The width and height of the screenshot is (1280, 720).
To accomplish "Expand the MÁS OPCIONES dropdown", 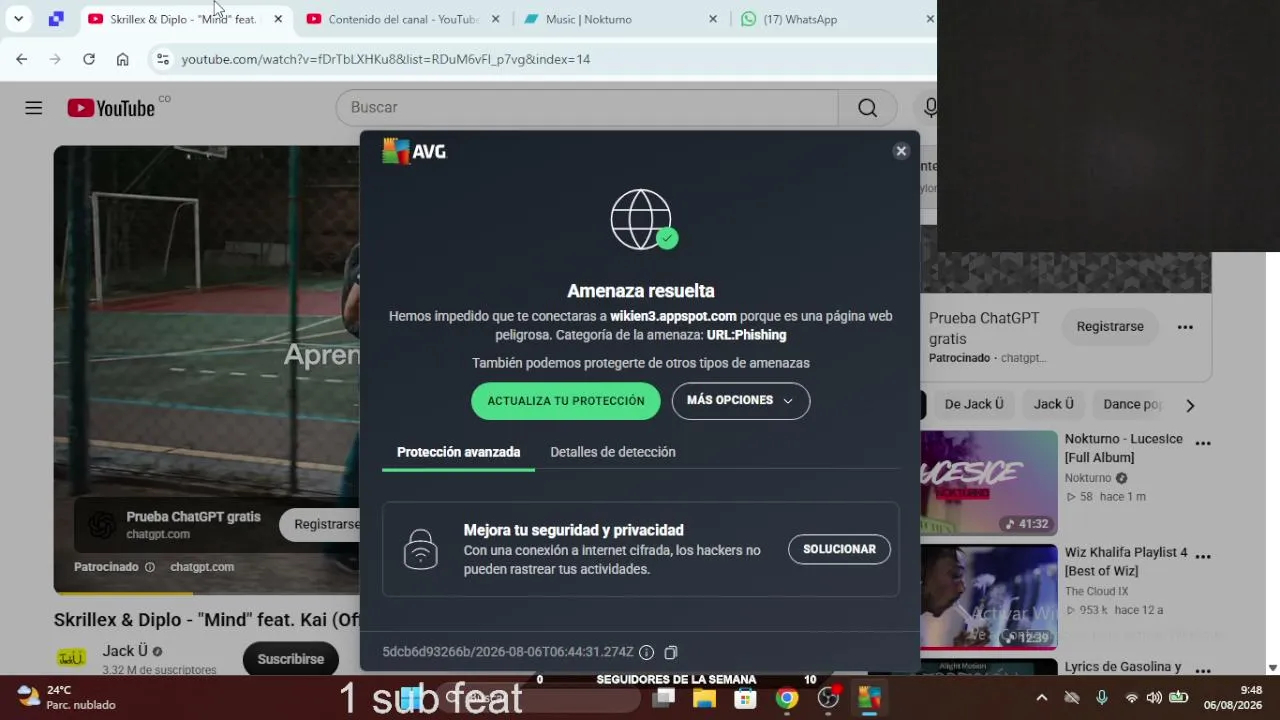I will click(741, 401).
